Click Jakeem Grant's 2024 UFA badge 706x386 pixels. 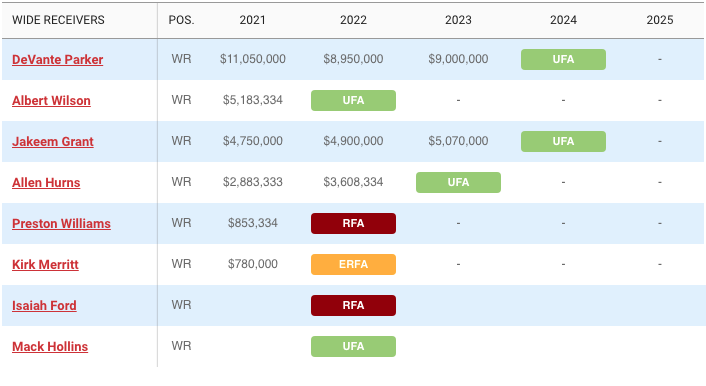563,141
